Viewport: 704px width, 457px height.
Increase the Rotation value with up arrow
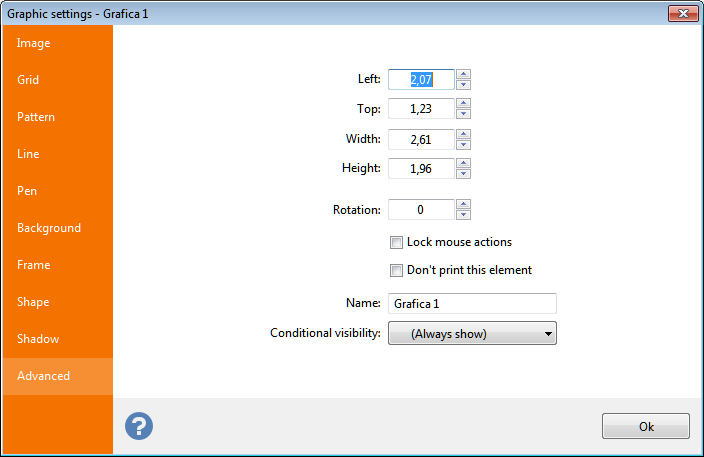(x=463, y=205)
